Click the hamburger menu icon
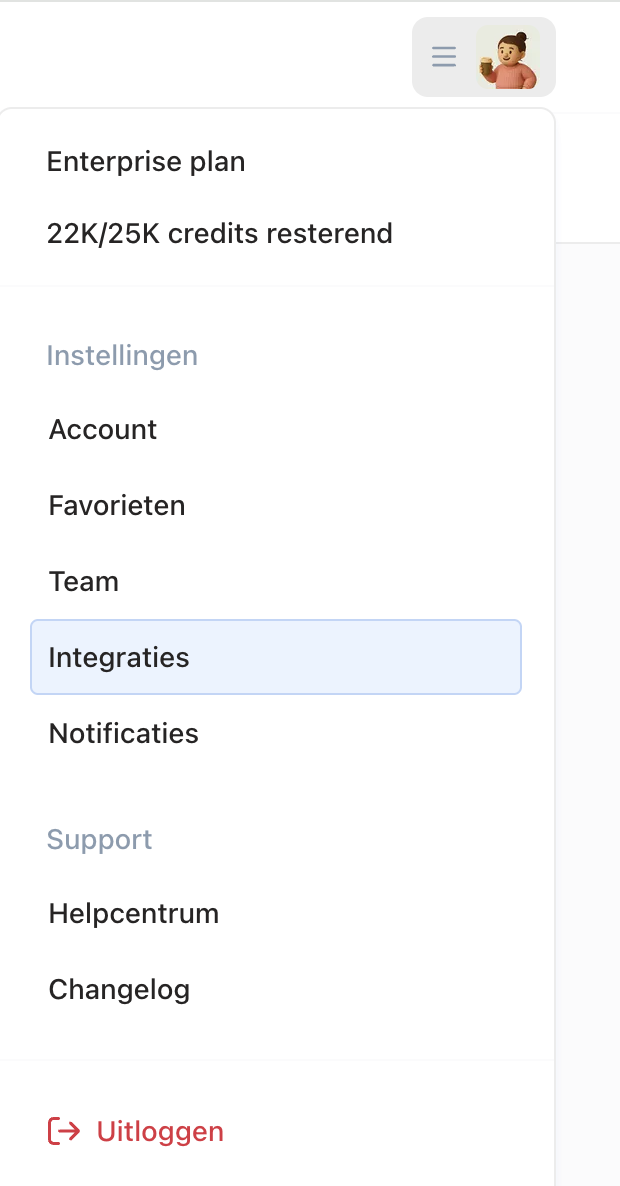This screenshot has height=1186, width=620. pyautogui.click(x=444, y=57)
